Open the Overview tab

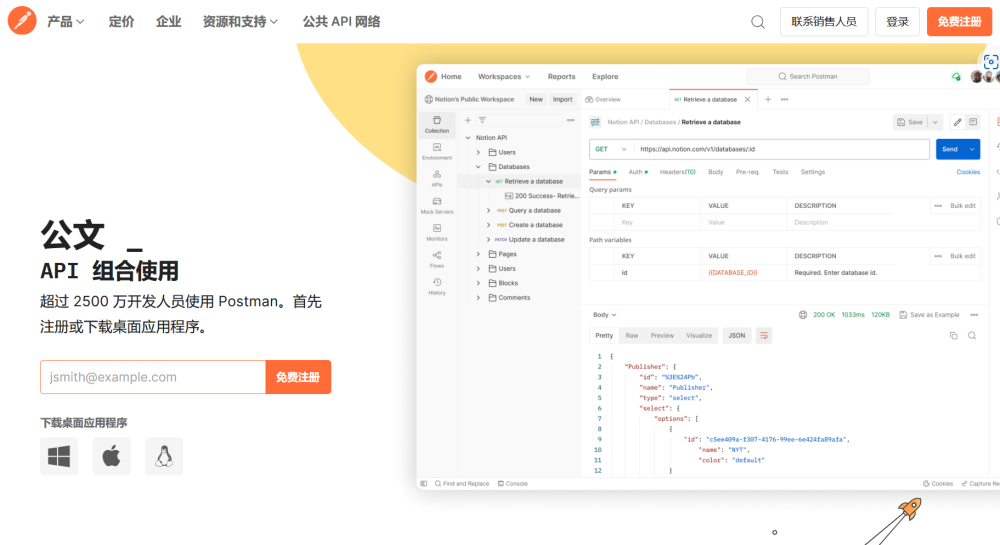click(x=603, y=99)
